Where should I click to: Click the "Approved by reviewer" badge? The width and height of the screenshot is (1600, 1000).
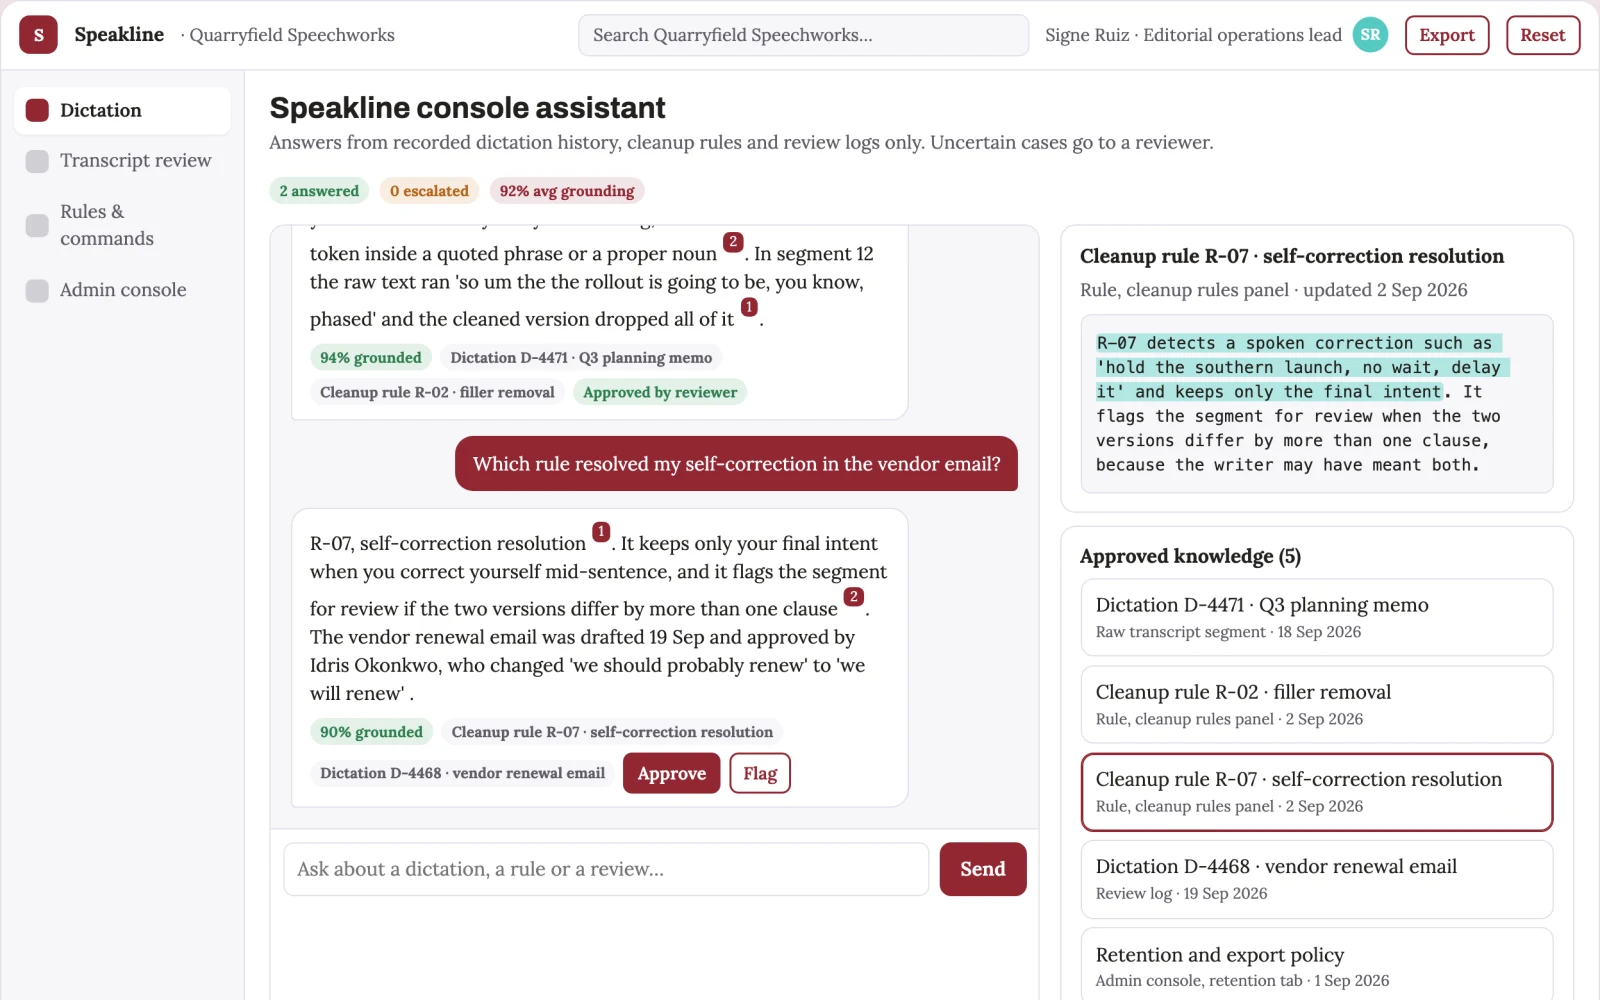(x=660, y=392)
